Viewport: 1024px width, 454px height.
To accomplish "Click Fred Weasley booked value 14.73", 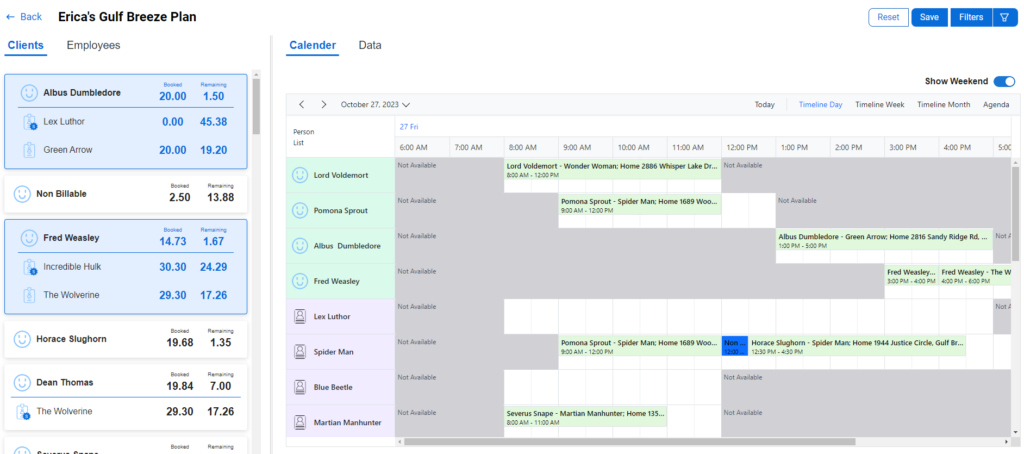I will pyautogui.click(x=173, y=241).
